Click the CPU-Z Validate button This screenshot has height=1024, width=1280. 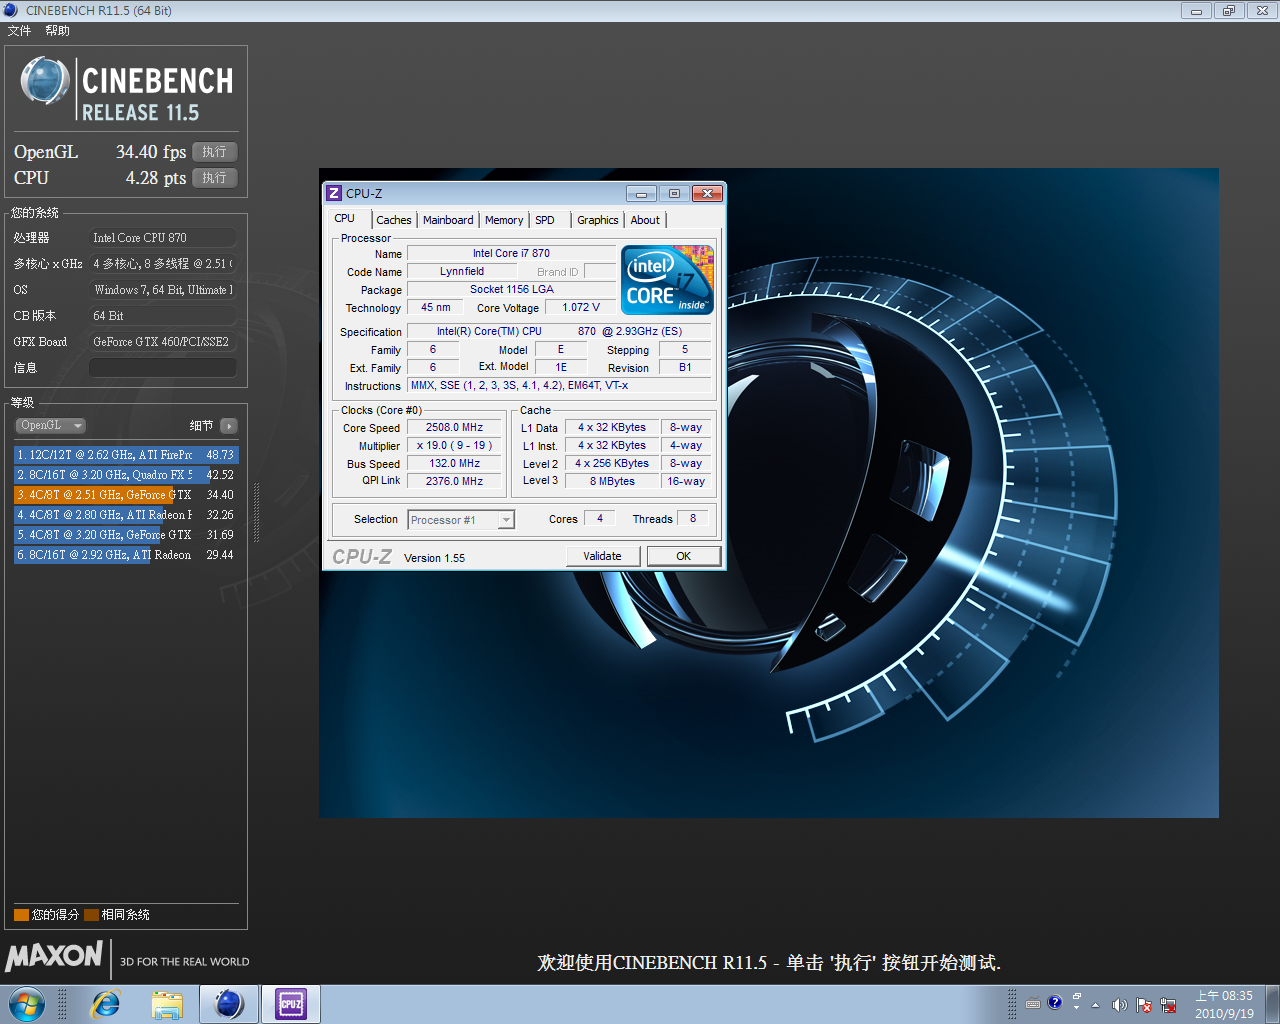click(x=603, y=556)
